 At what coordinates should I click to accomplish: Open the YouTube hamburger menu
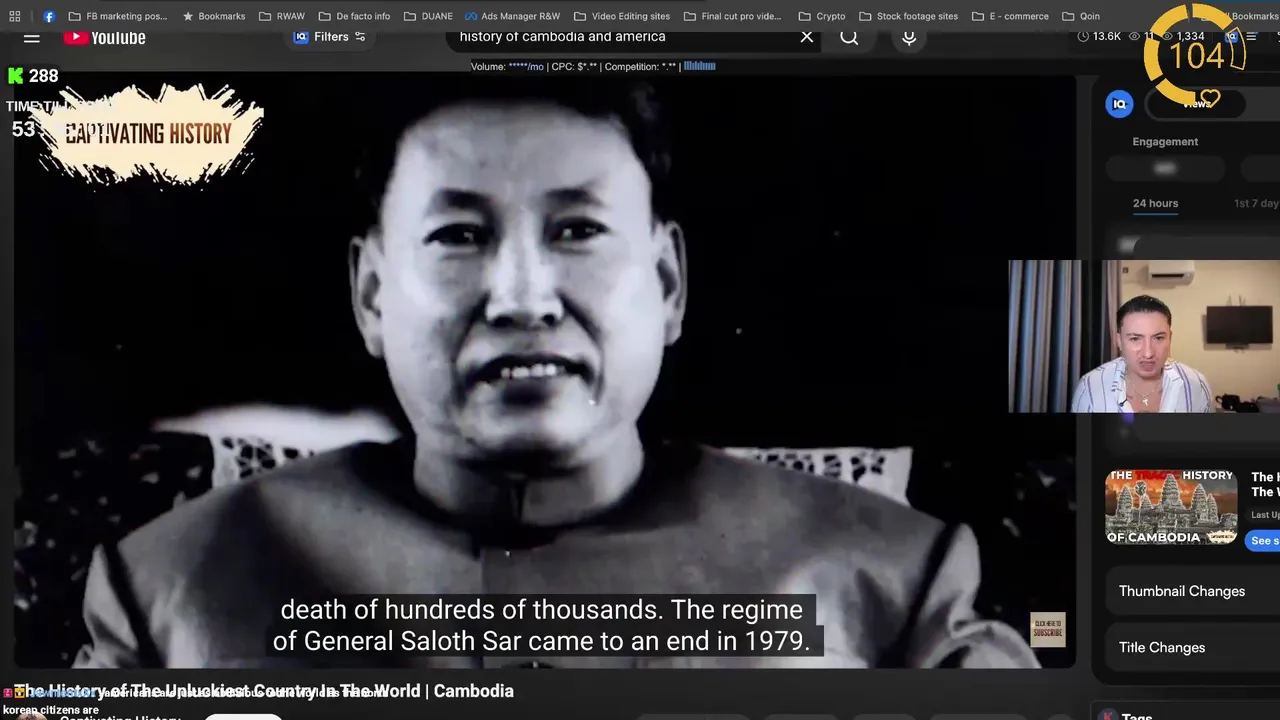(31, 37)
